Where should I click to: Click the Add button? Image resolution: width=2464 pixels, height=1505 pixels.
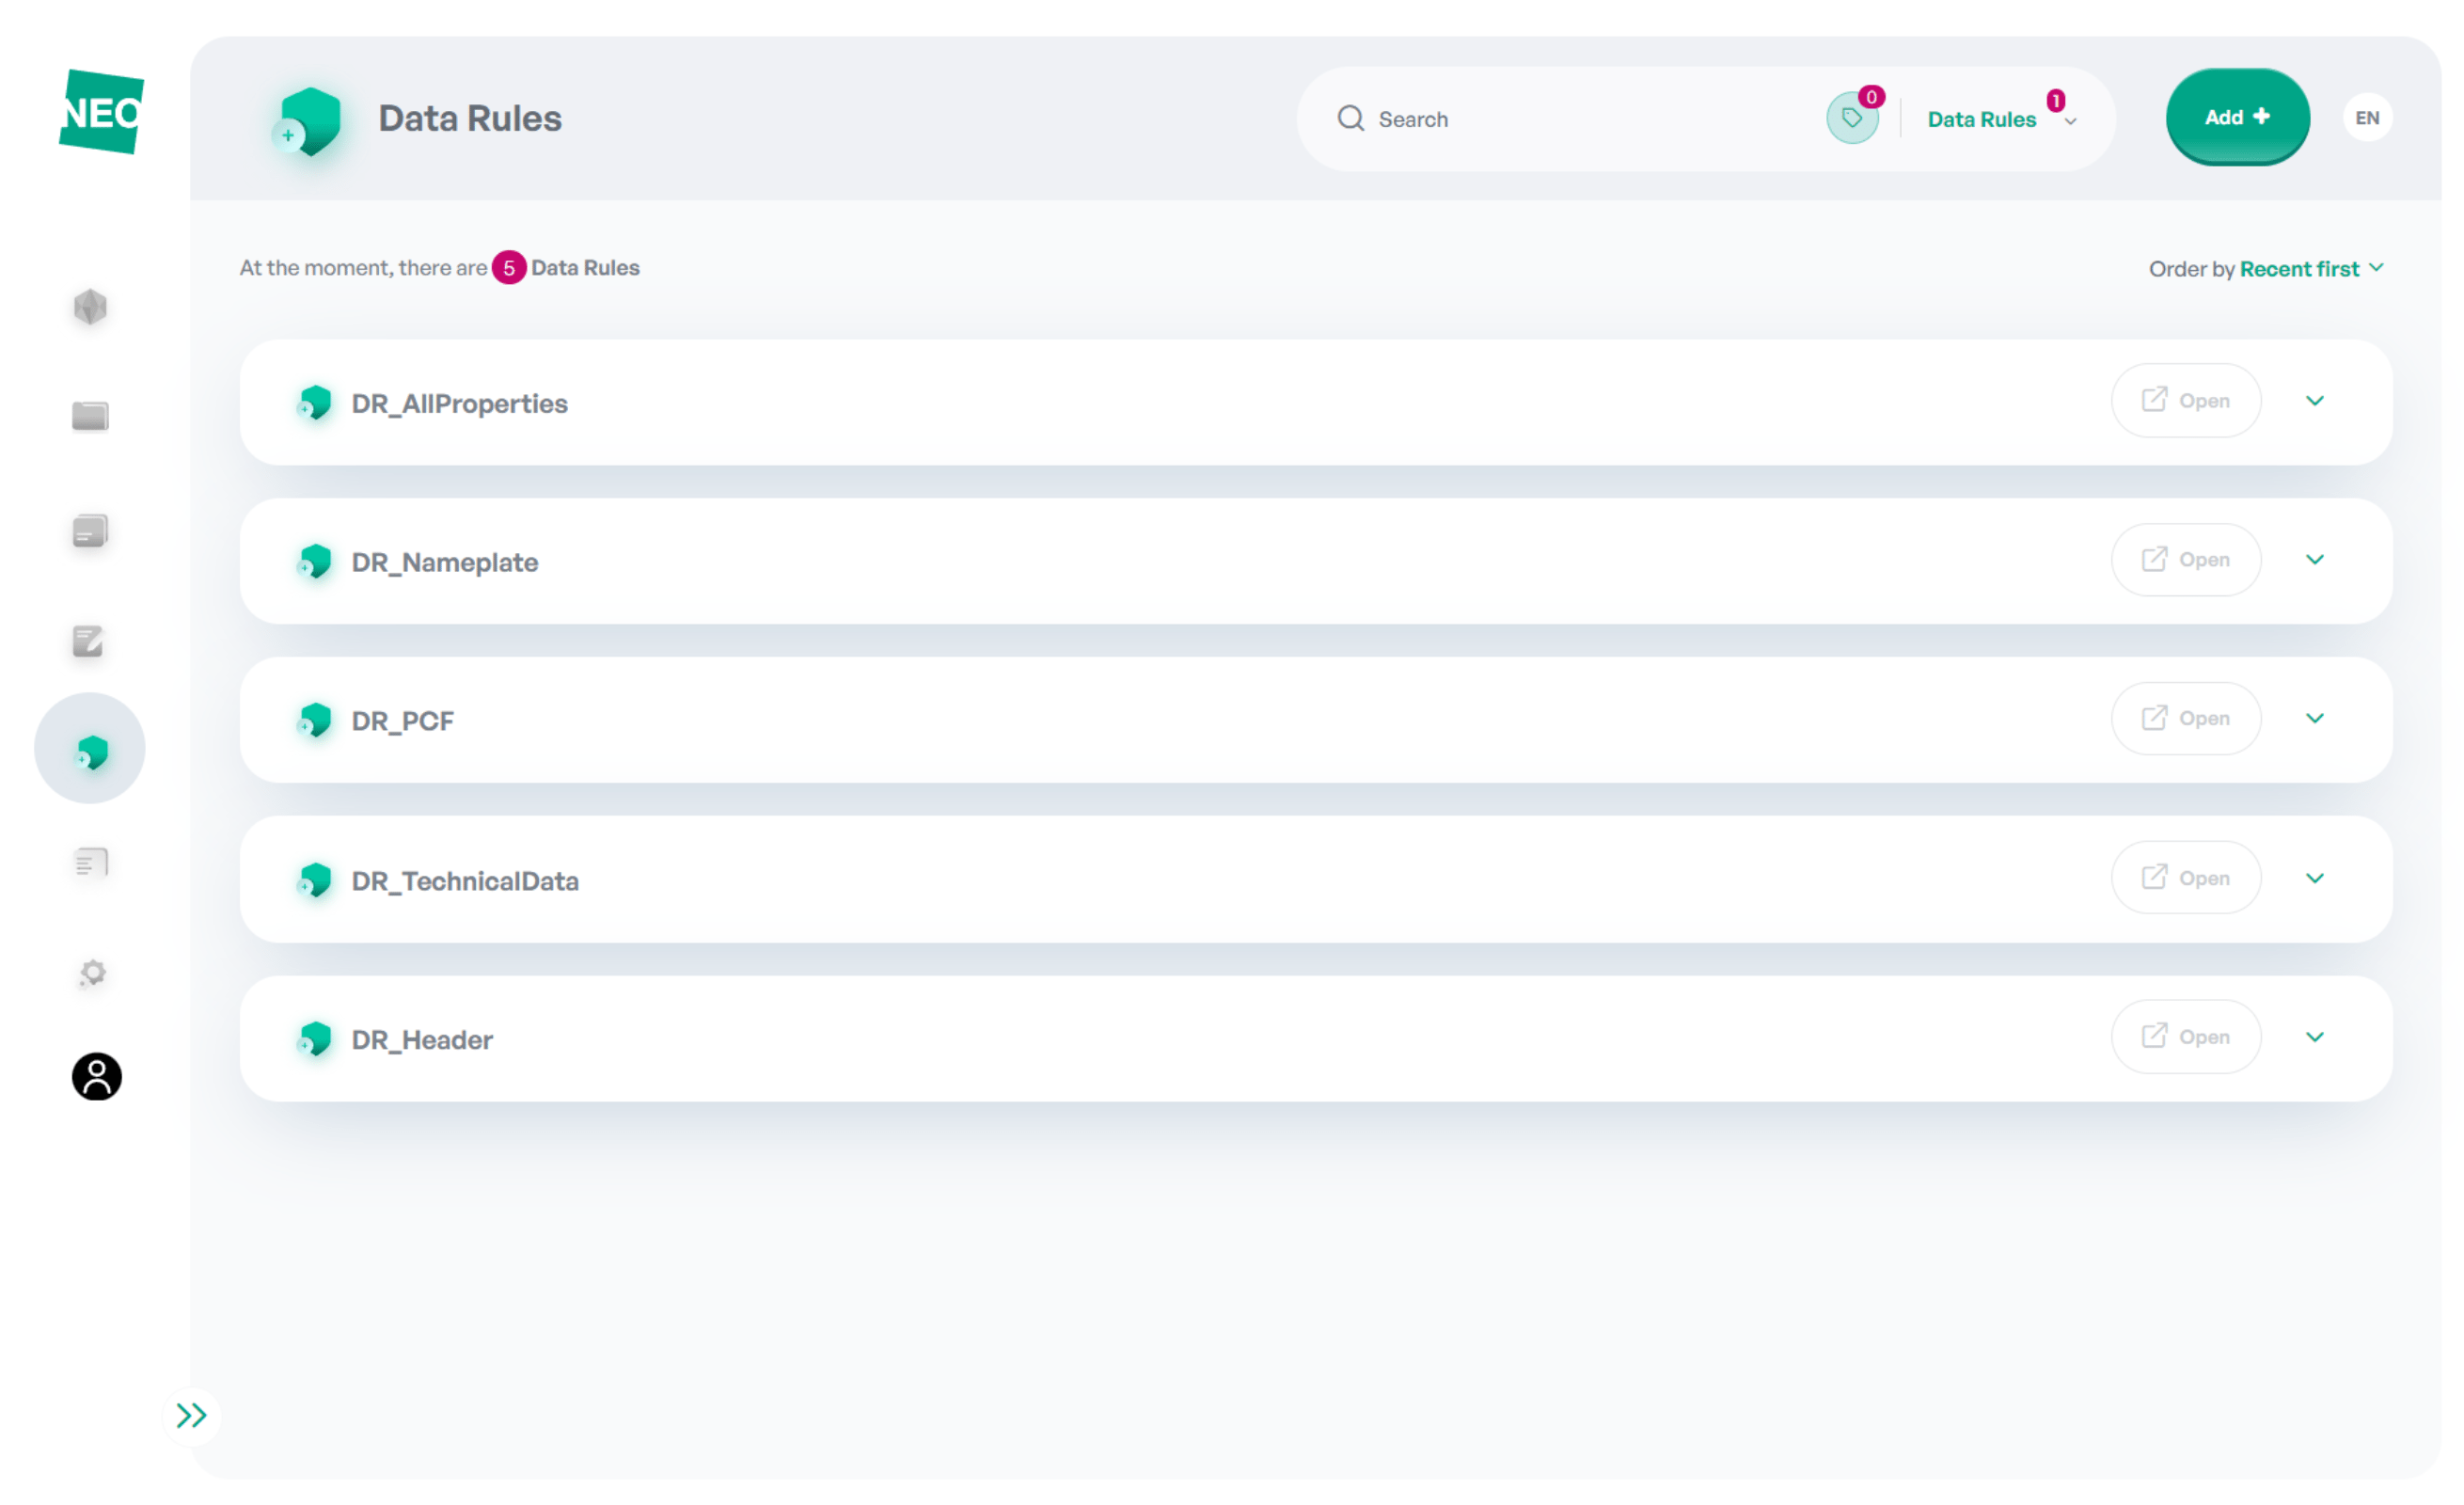tap(2237, 117)
